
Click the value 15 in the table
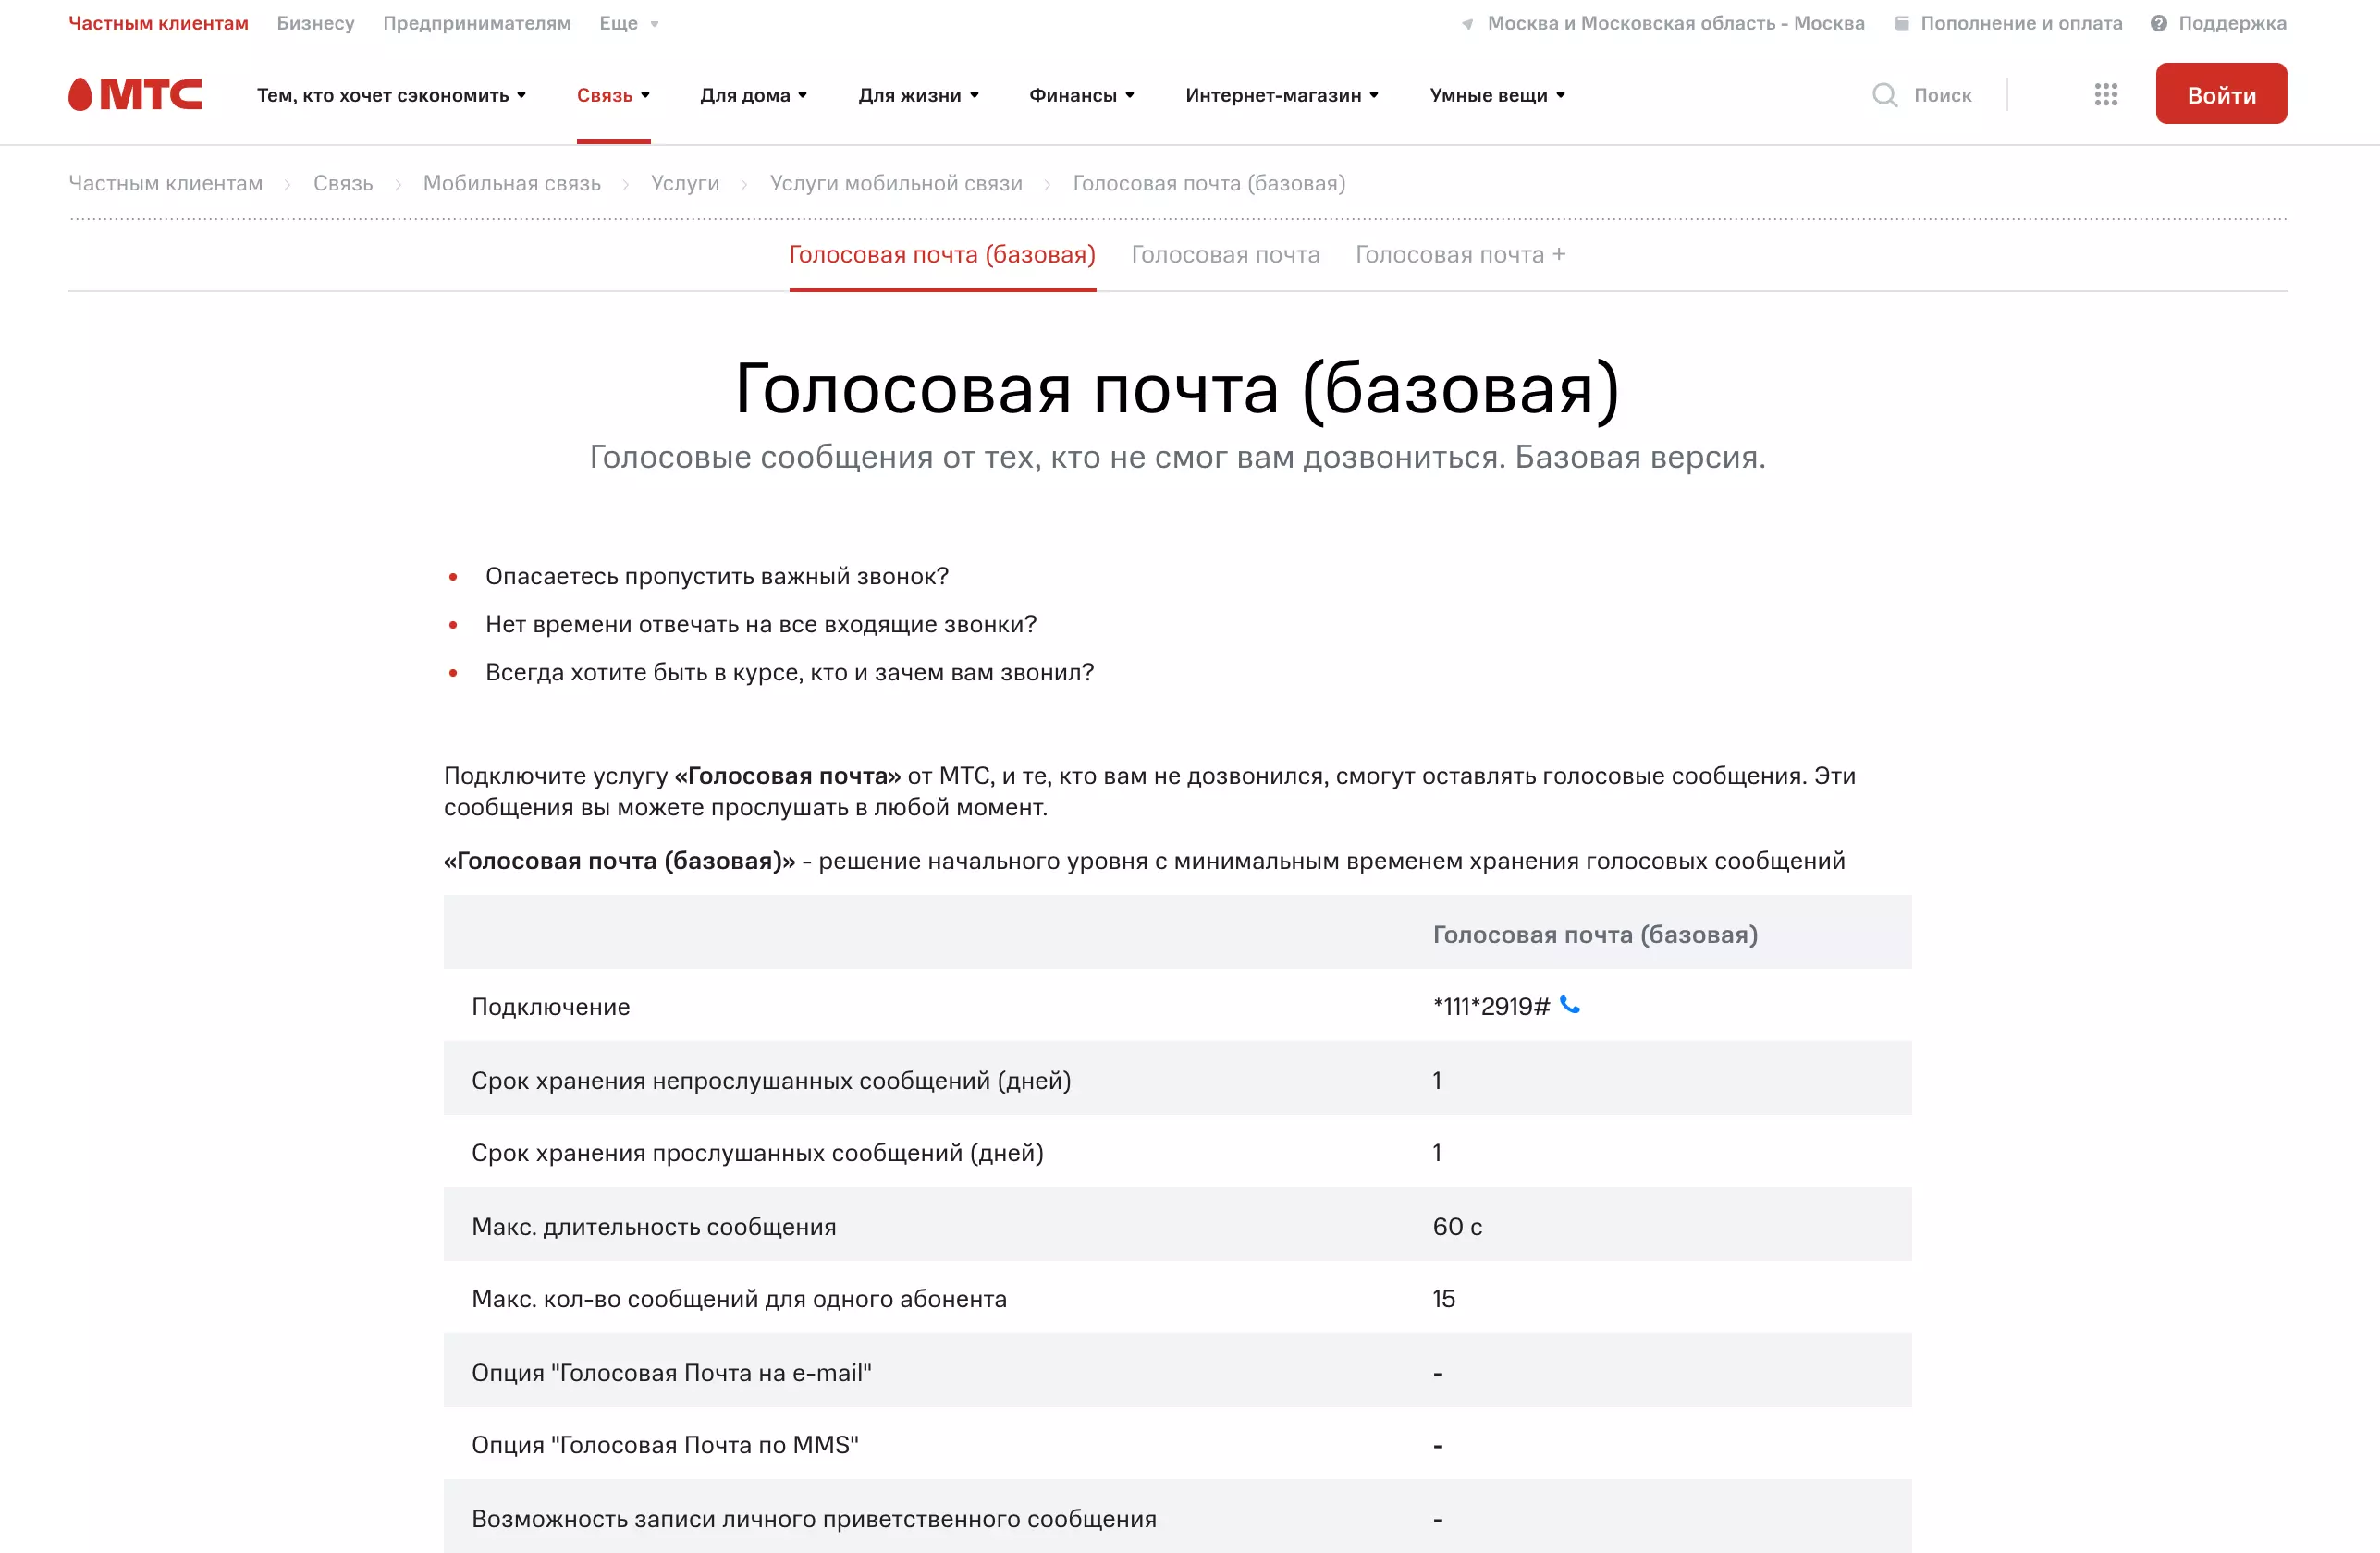tap(1443, 1298)
